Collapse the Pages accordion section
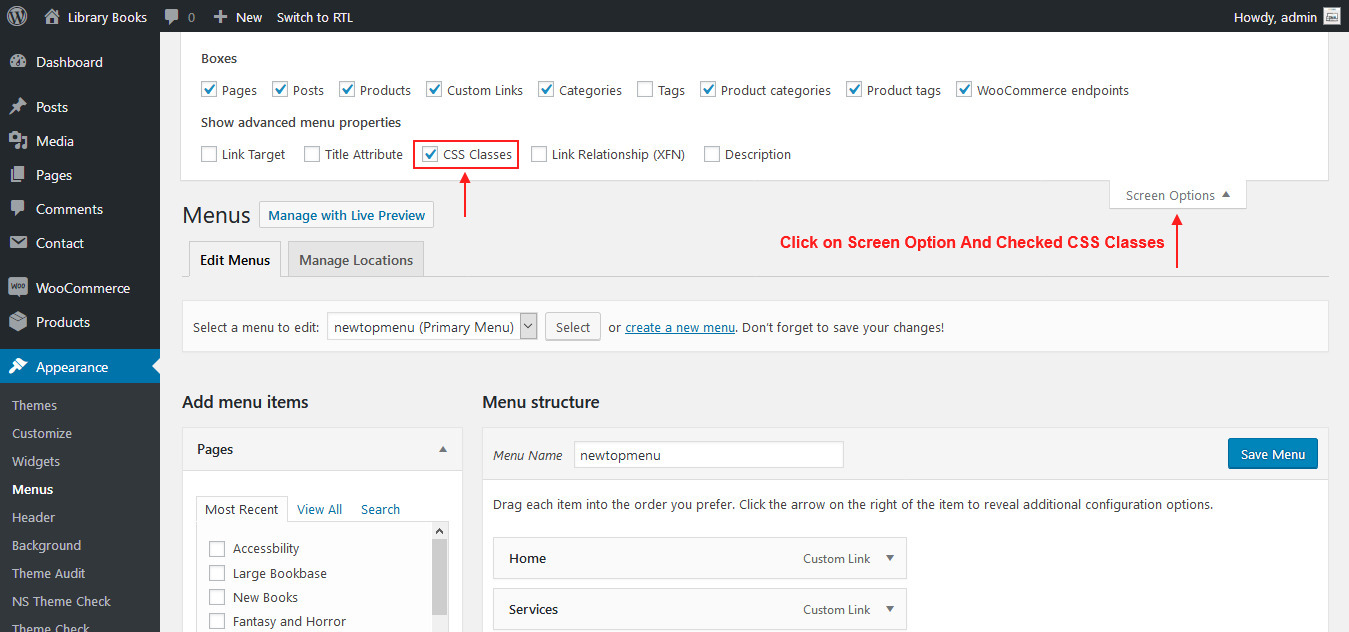Viewport: 1349px width, 632px height. tap(443, 450)
